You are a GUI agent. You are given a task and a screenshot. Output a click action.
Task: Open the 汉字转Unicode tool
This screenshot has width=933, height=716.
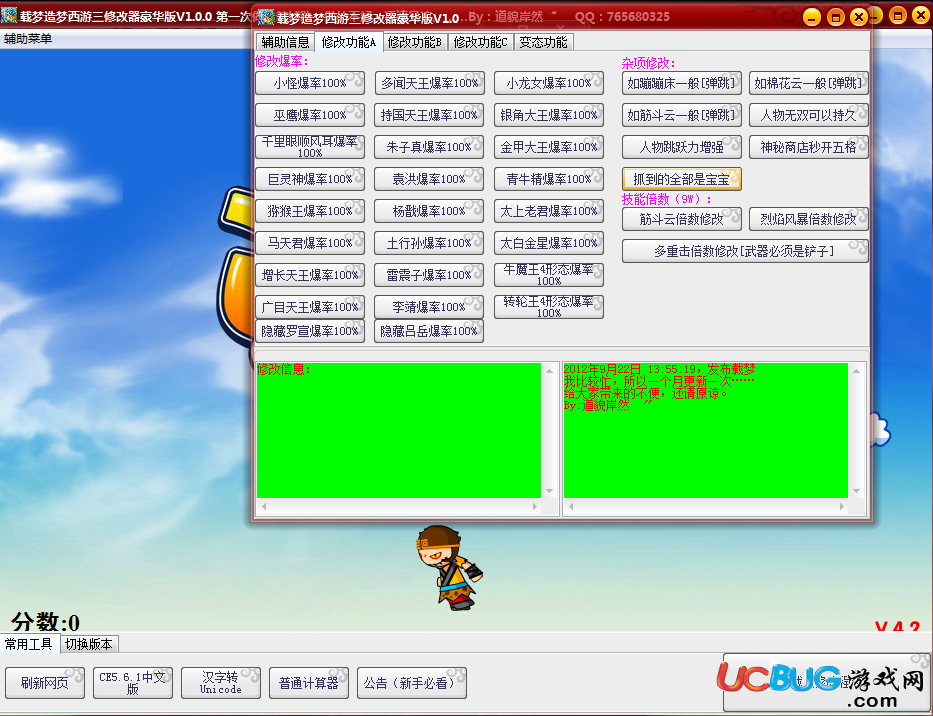pos(221,683)
